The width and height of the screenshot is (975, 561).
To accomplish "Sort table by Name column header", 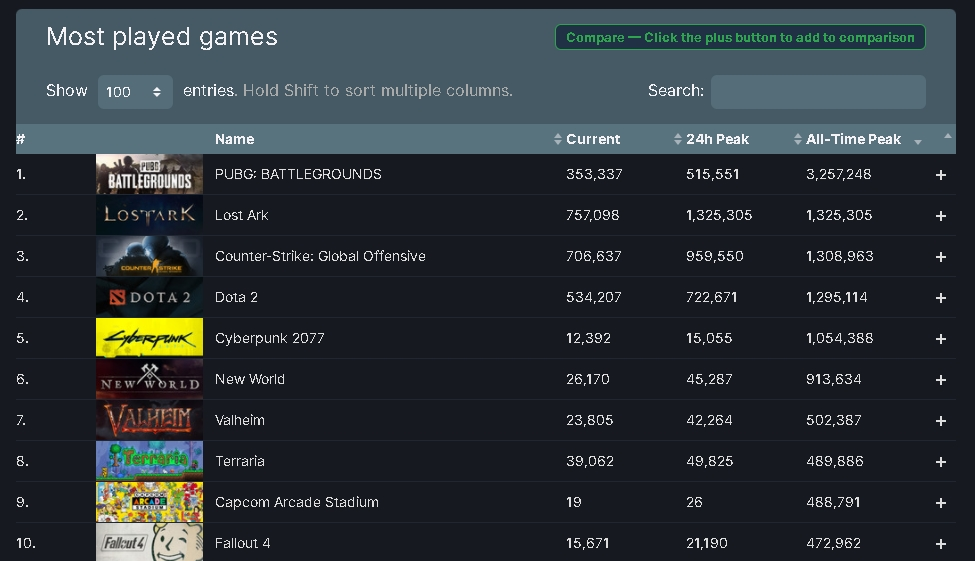I will pos(235,139).
